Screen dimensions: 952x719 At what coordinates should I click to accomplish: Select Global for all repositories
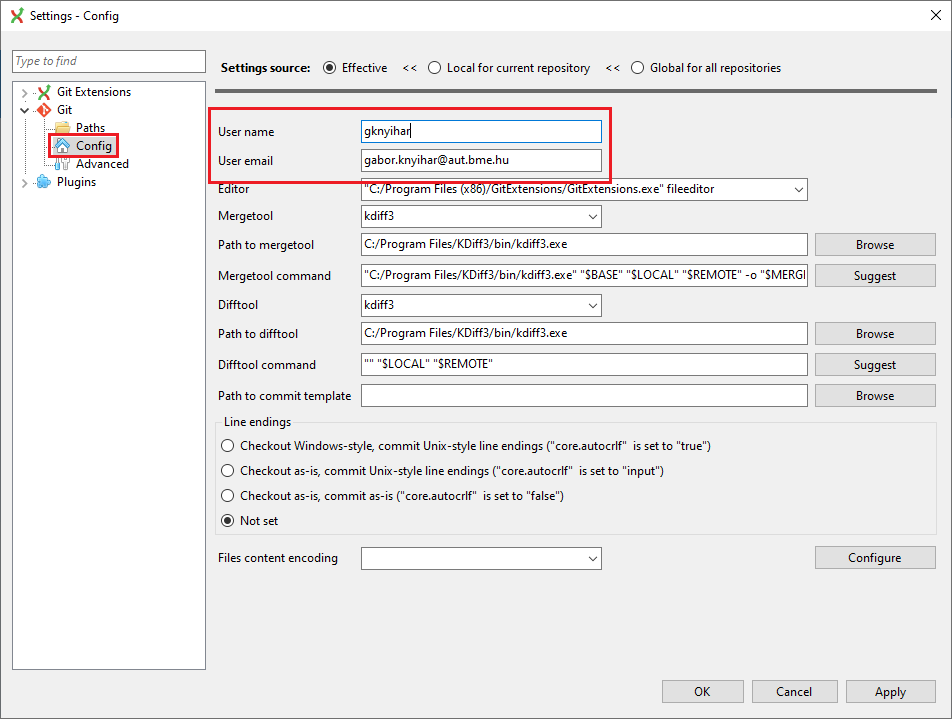pos(637,68)
